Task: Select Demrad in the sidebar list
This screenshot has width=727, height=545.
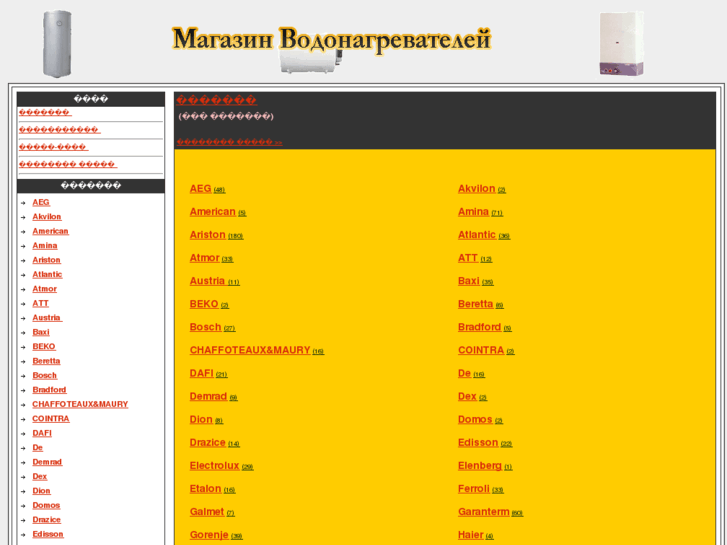Action: click(x=47, y=462)
